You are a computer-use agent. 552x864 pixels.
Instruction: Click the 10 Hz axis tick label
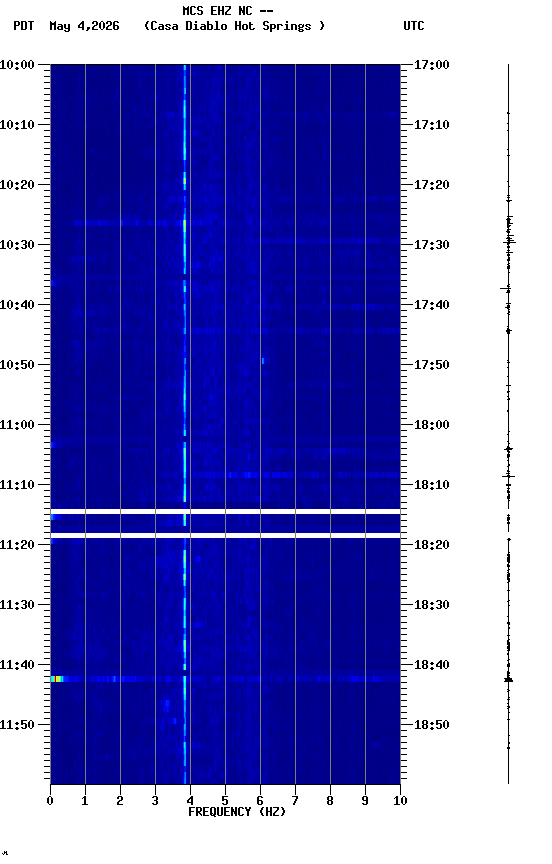(400, 801)
